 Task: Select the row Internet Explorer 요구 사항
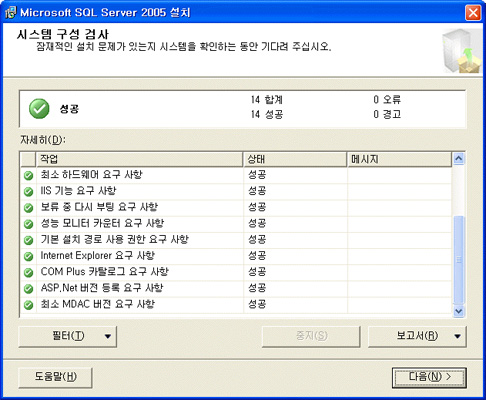(x=236, y=256)
